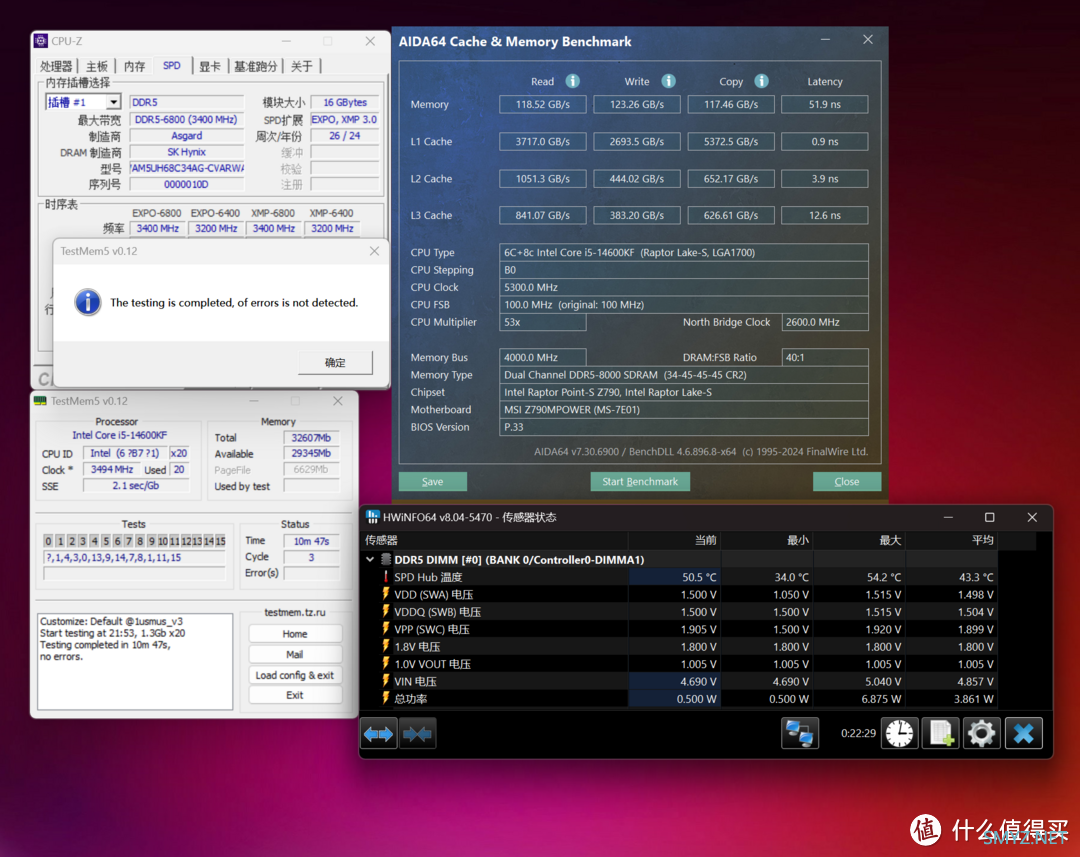This screenshot has height=857, width=1080.
Task: Switch to the 处理器 tab in CPU-Z
Action: click(56, 66)
